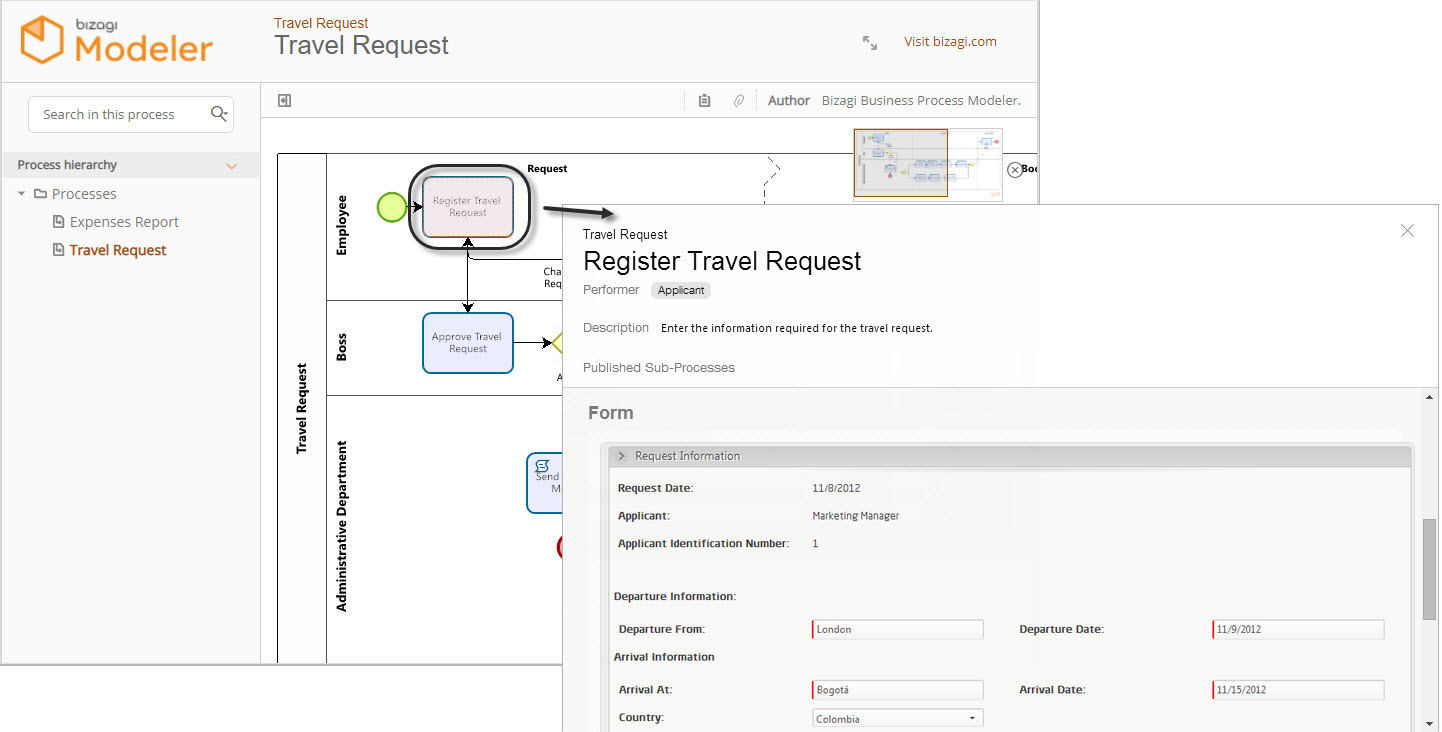Viewport: 1442px width, 732px height.
Task: Select the Approve Travel Request task
Action: [468, 343]
